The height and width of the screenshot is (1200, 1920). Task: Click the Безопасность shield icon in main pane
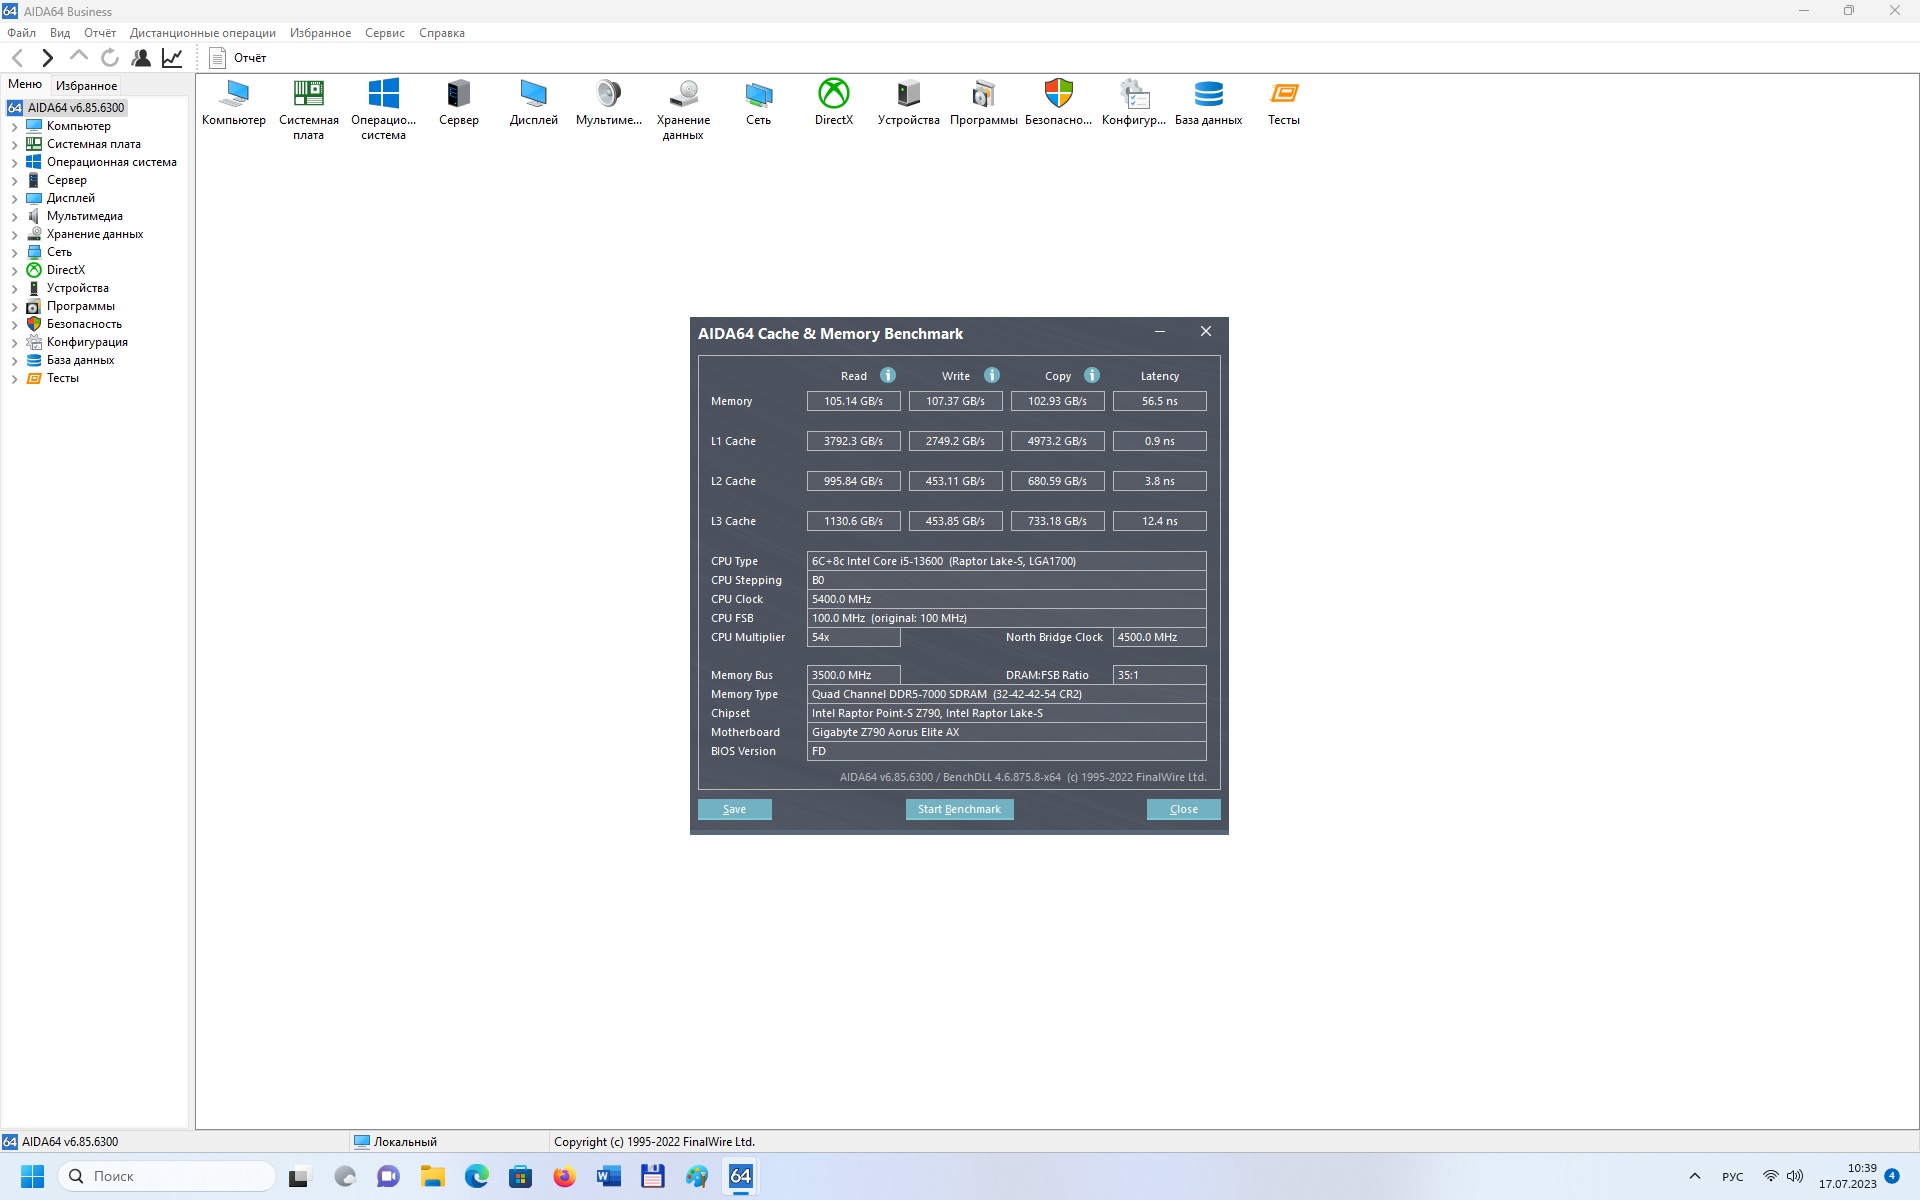(1058, 94)
